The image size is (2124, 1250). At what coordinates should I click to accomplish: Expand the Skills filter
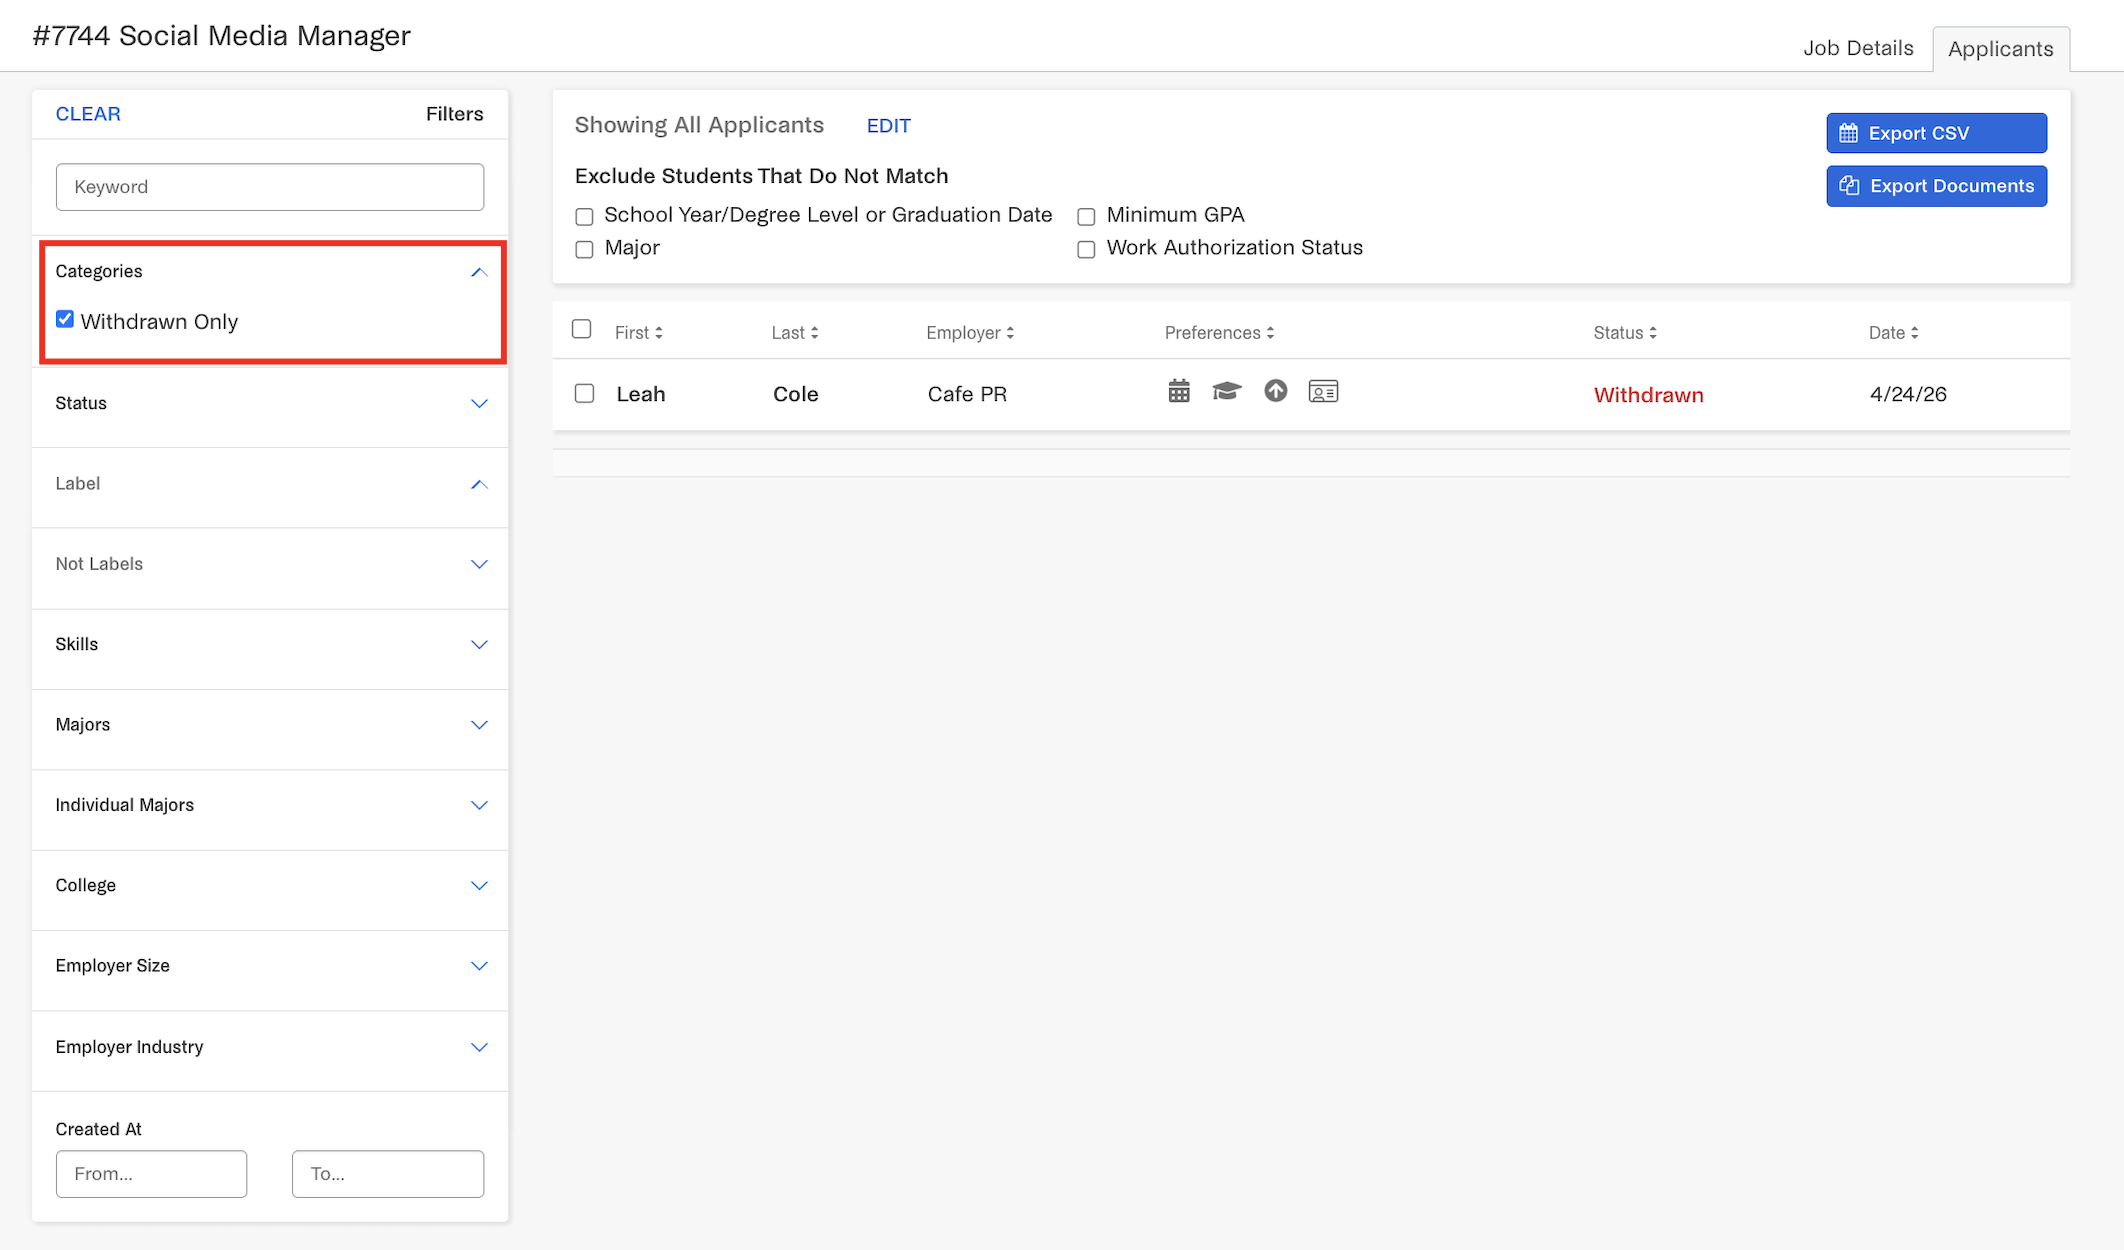pos(479,645)
